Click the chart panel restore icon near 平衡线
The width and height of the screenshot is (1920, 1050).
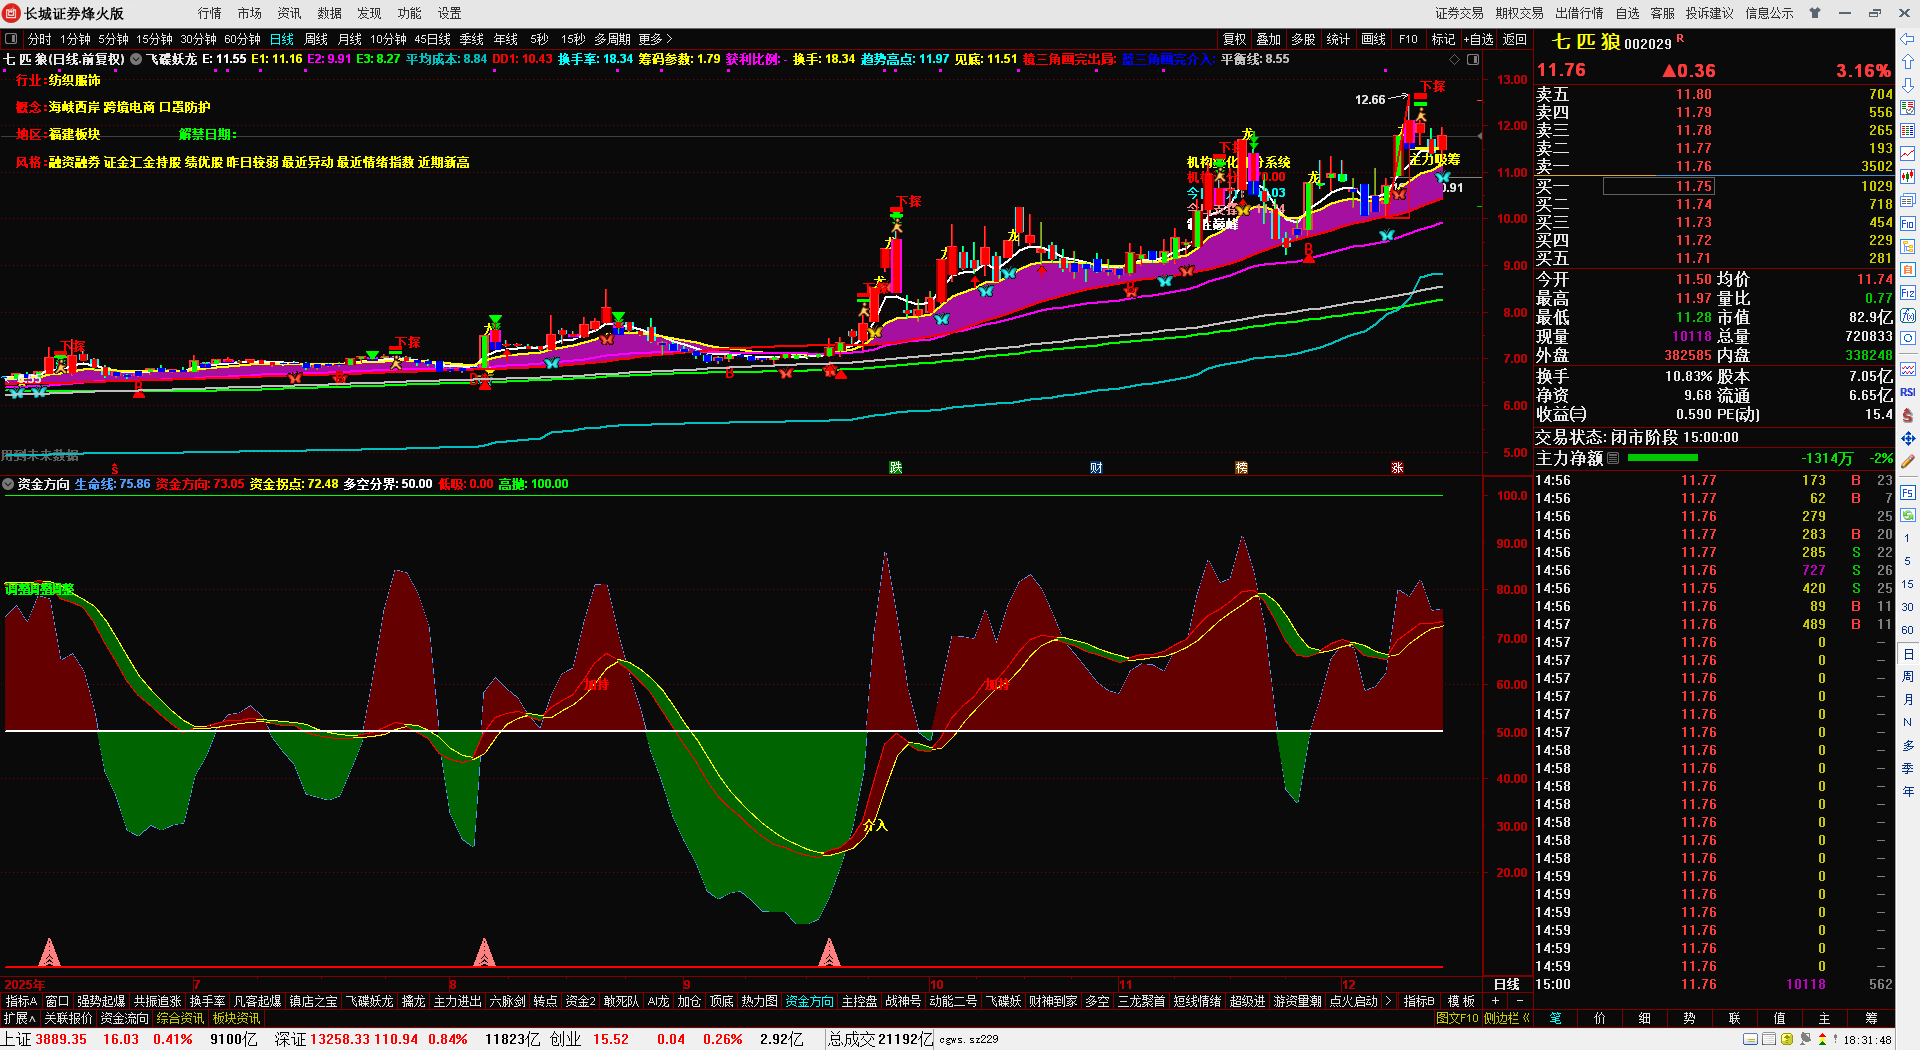pyautogui.click(x=1473, y=59)
